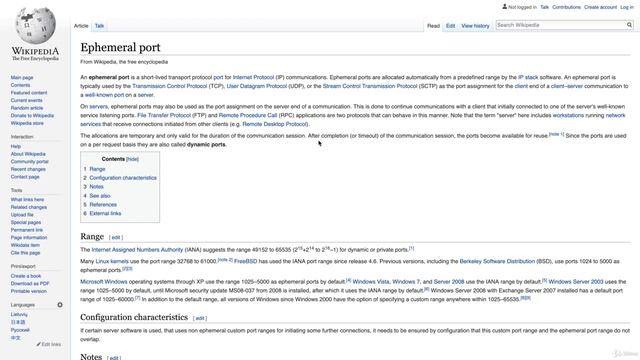Open File Transfer Protocol link
Viewport: 640px width, 360px height.
(164, 116)
